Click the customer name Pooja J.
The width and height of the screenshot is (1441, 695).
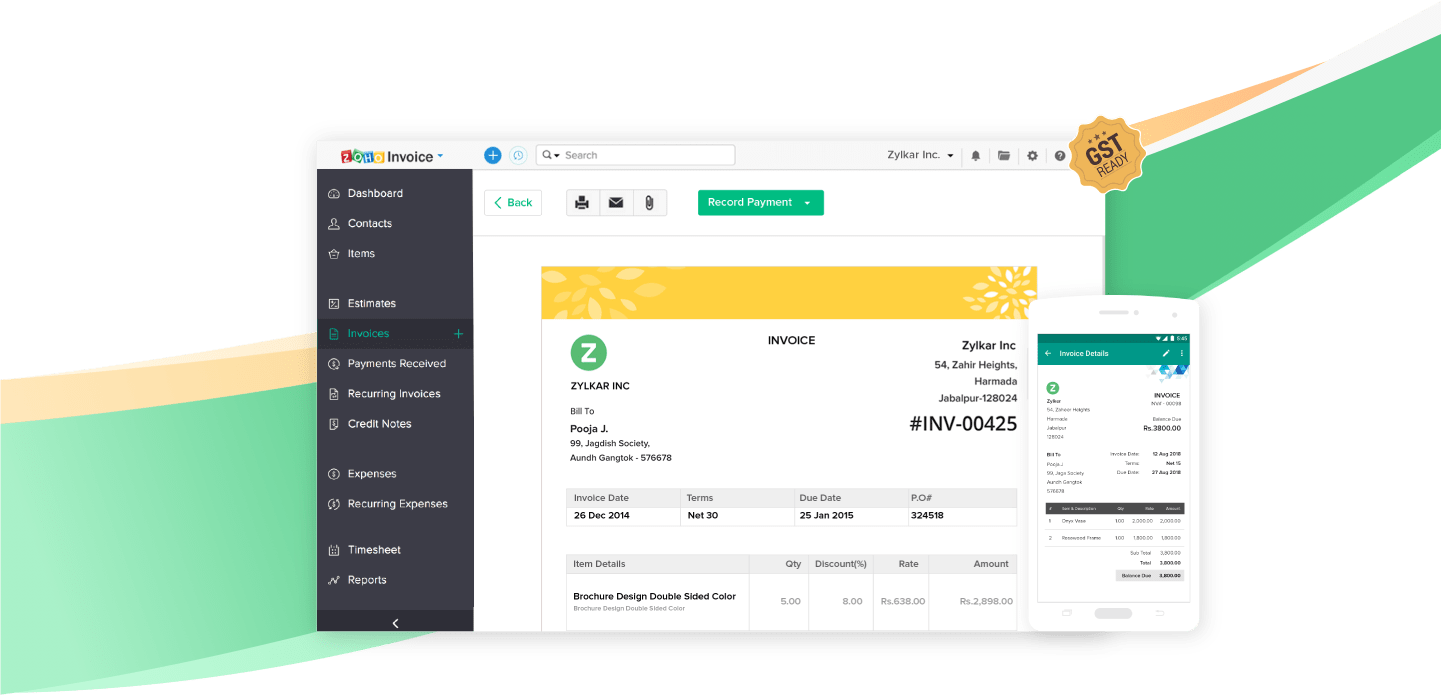[589, 429]
